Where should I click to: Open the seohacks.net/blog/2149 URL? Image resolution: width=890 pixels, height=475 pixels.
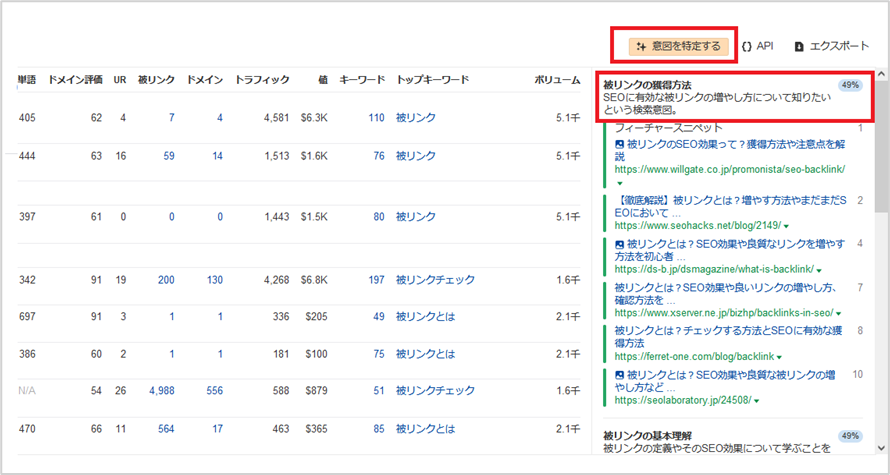698,225
